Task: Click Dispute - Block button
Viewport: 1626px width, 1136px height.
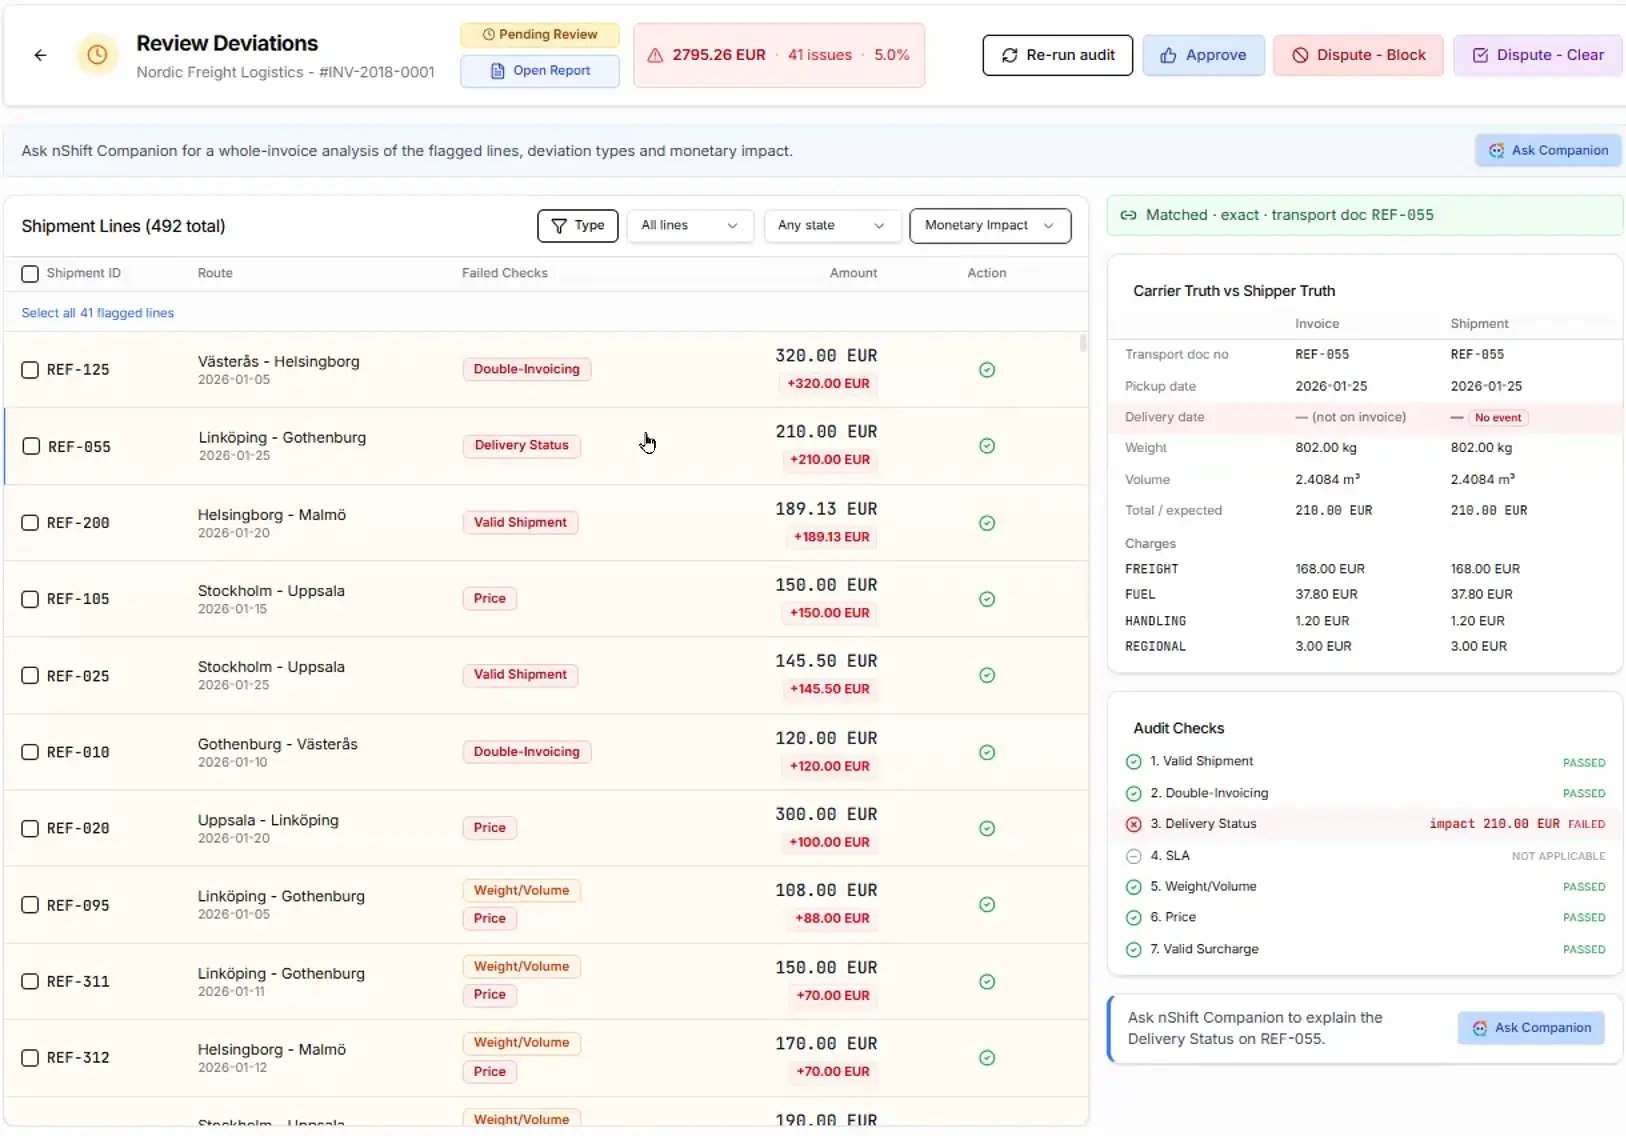Action: point(1358,55)
